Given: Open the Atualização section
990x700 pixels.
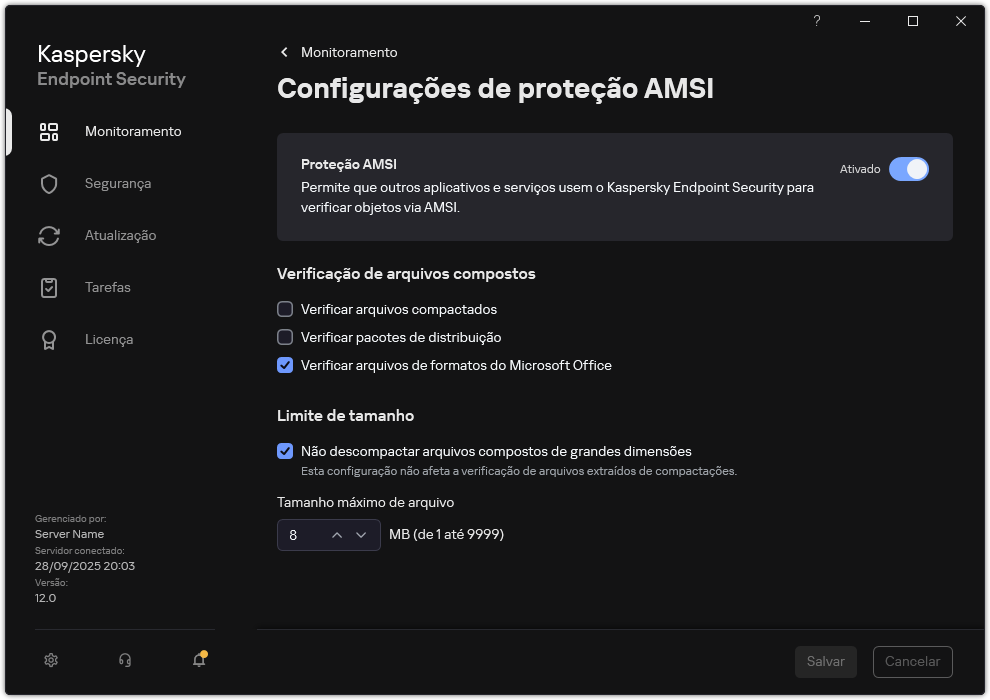Looking at the screenshot, I should (x=121, y=235).
